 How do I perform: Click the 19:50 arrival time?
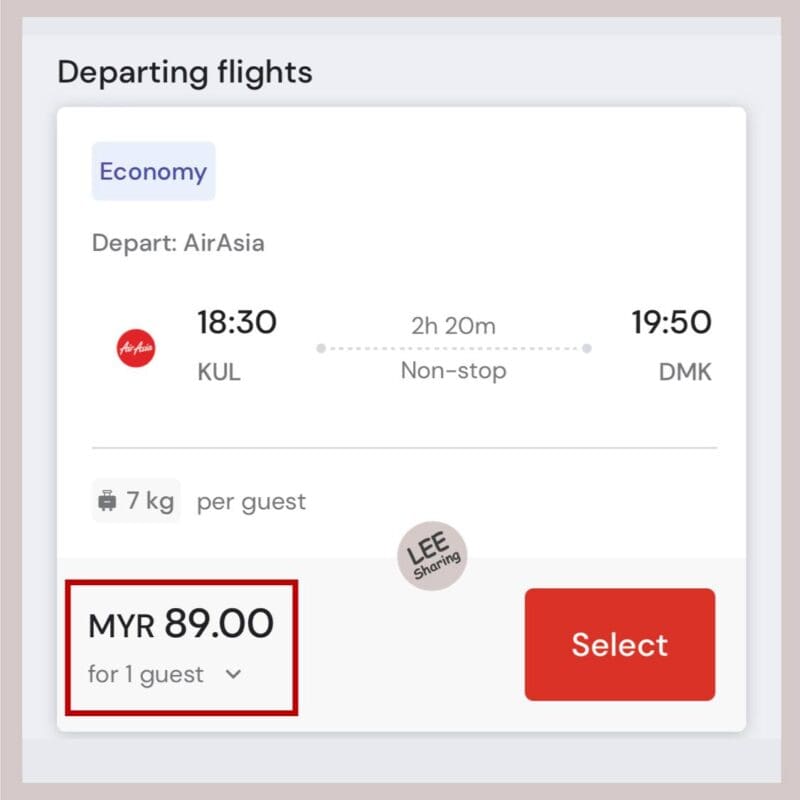(671, 322)
